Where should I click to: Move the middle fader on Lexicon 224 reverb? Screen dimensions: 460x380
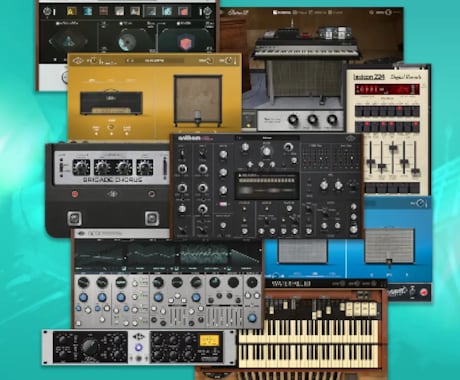tap(393, 147)
